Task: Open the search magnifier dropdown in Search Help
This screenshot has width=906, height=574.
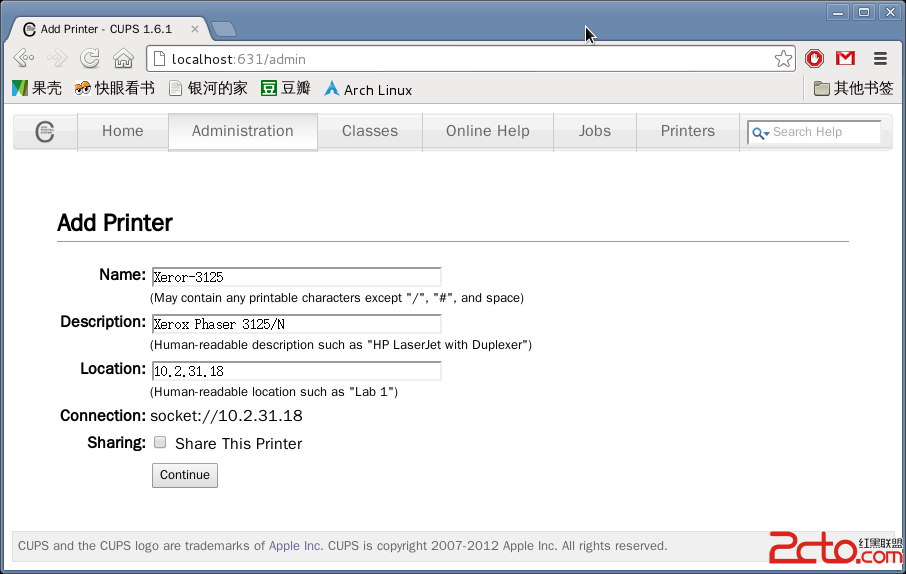Action: point(760,133)
